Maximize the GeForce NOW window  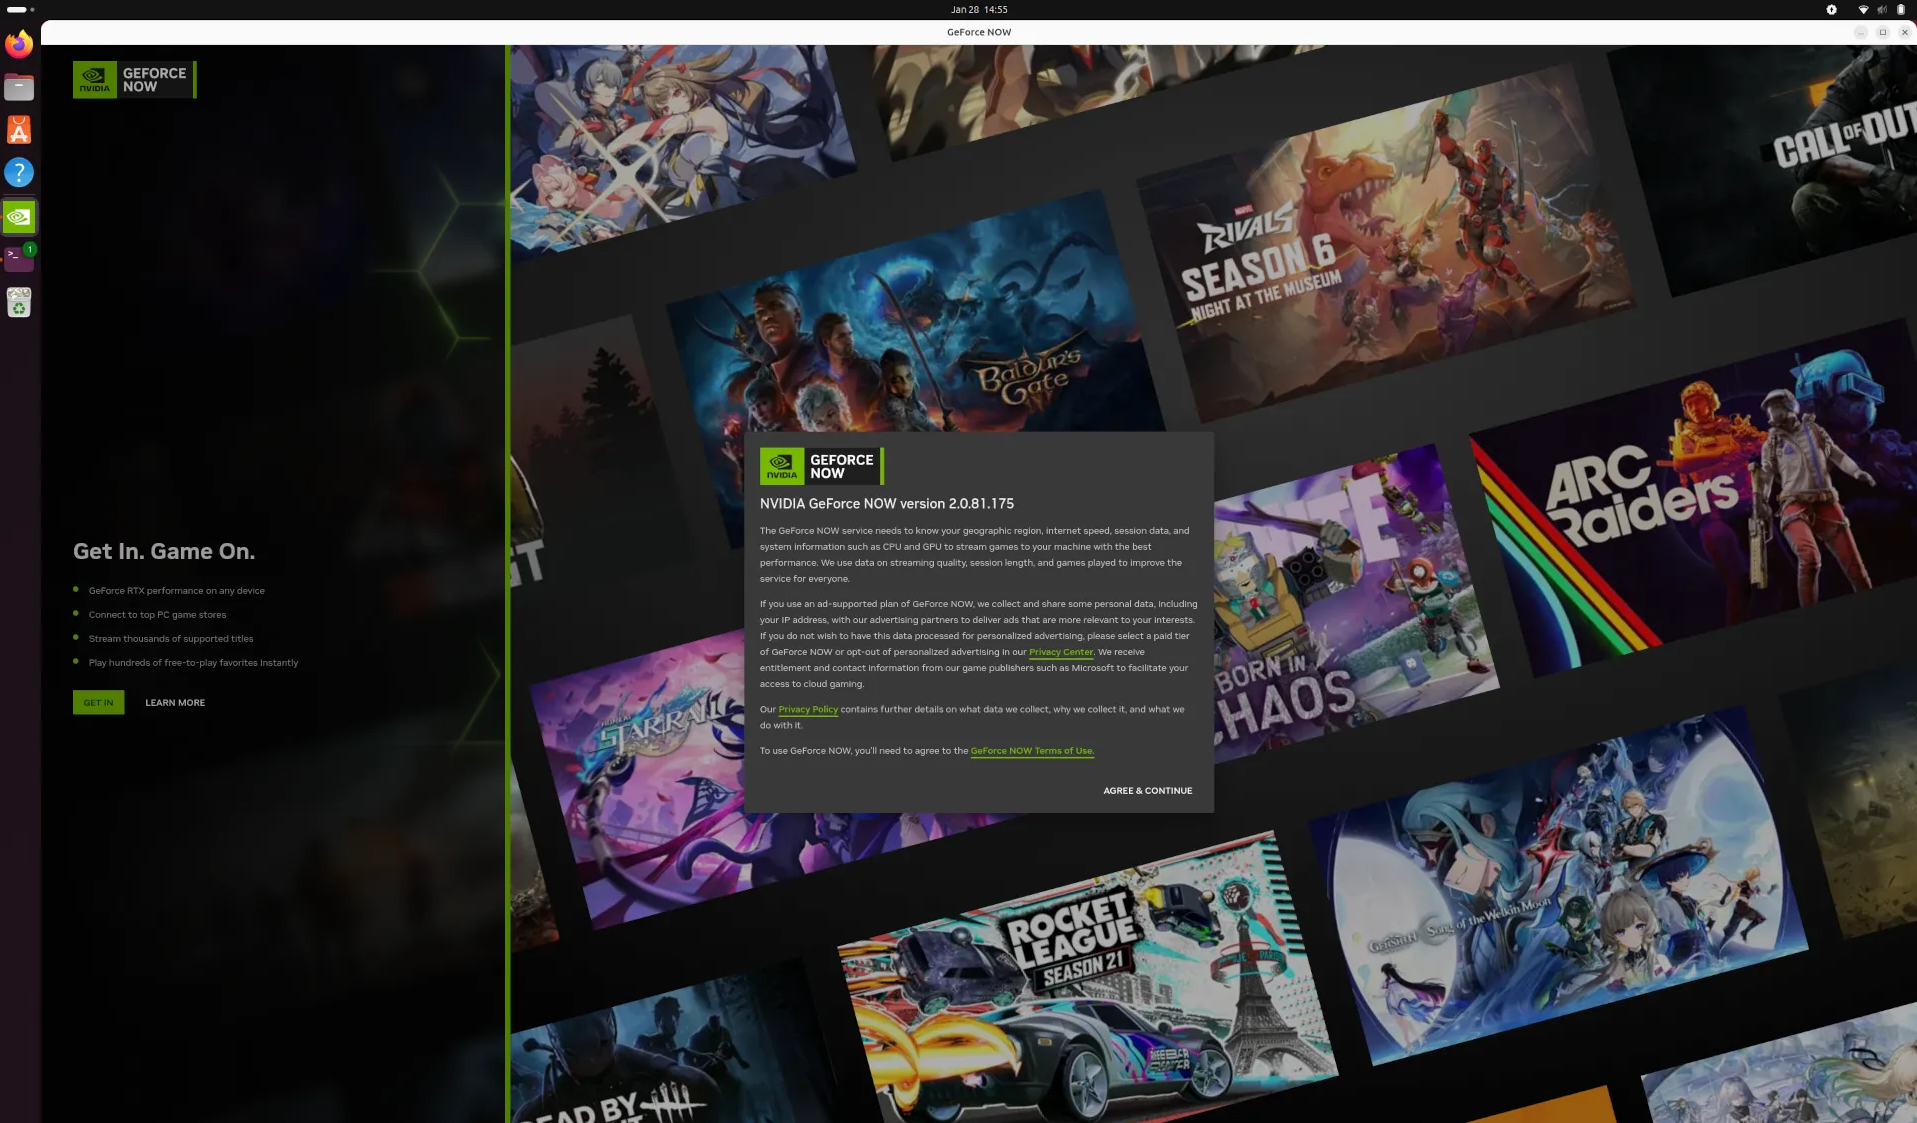point(1882,33)
